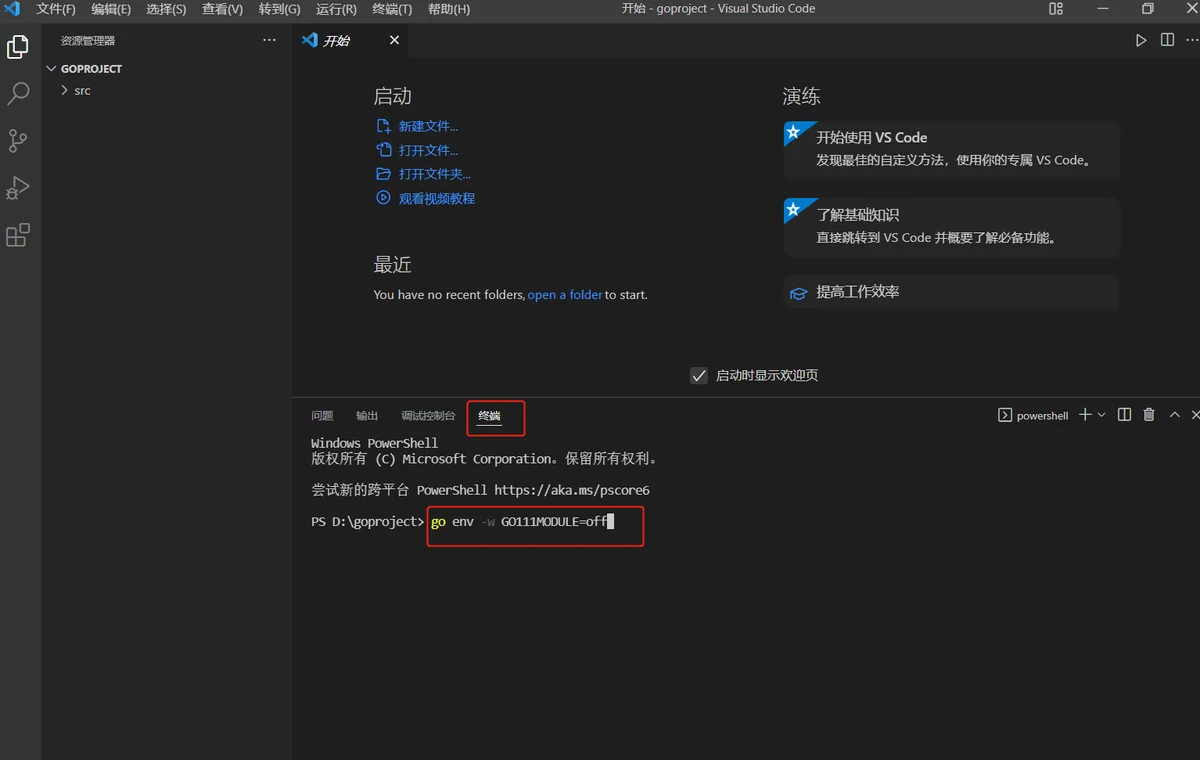Image resolution: width=1200 pixels, height=760 pixels.
Task: Open the Extensions view
Action: point(18,235)
